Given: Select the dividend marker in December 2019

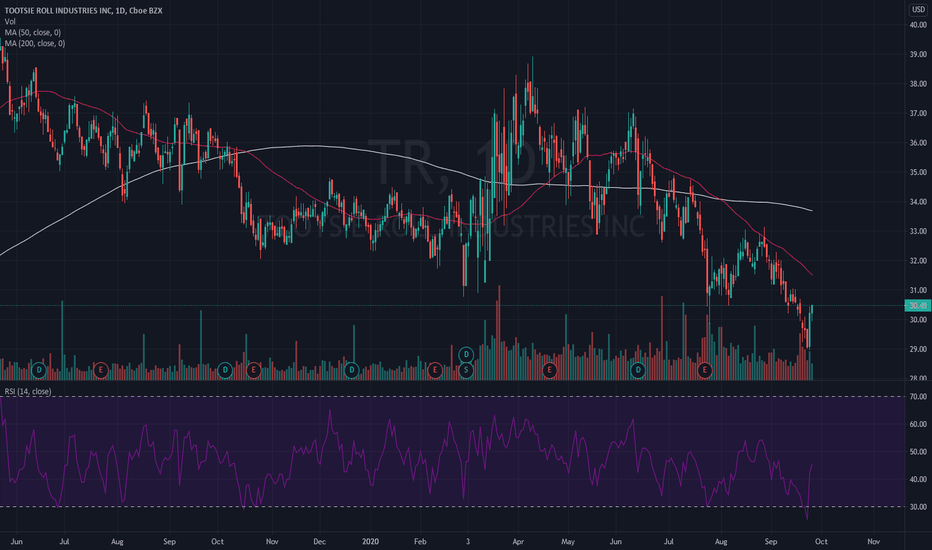Looking at the screenshot, I should [352, 370].
